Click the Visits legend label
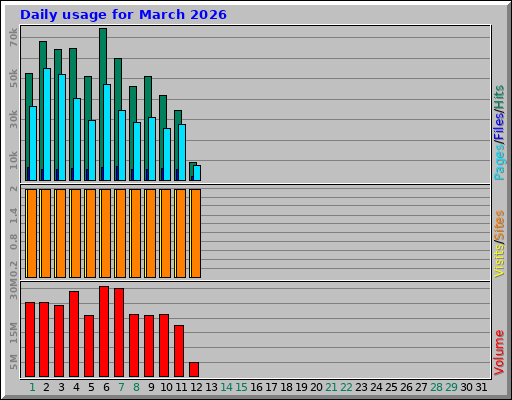Image resolution: width=512 pixels, height=400 pixels. coord(499,261)
